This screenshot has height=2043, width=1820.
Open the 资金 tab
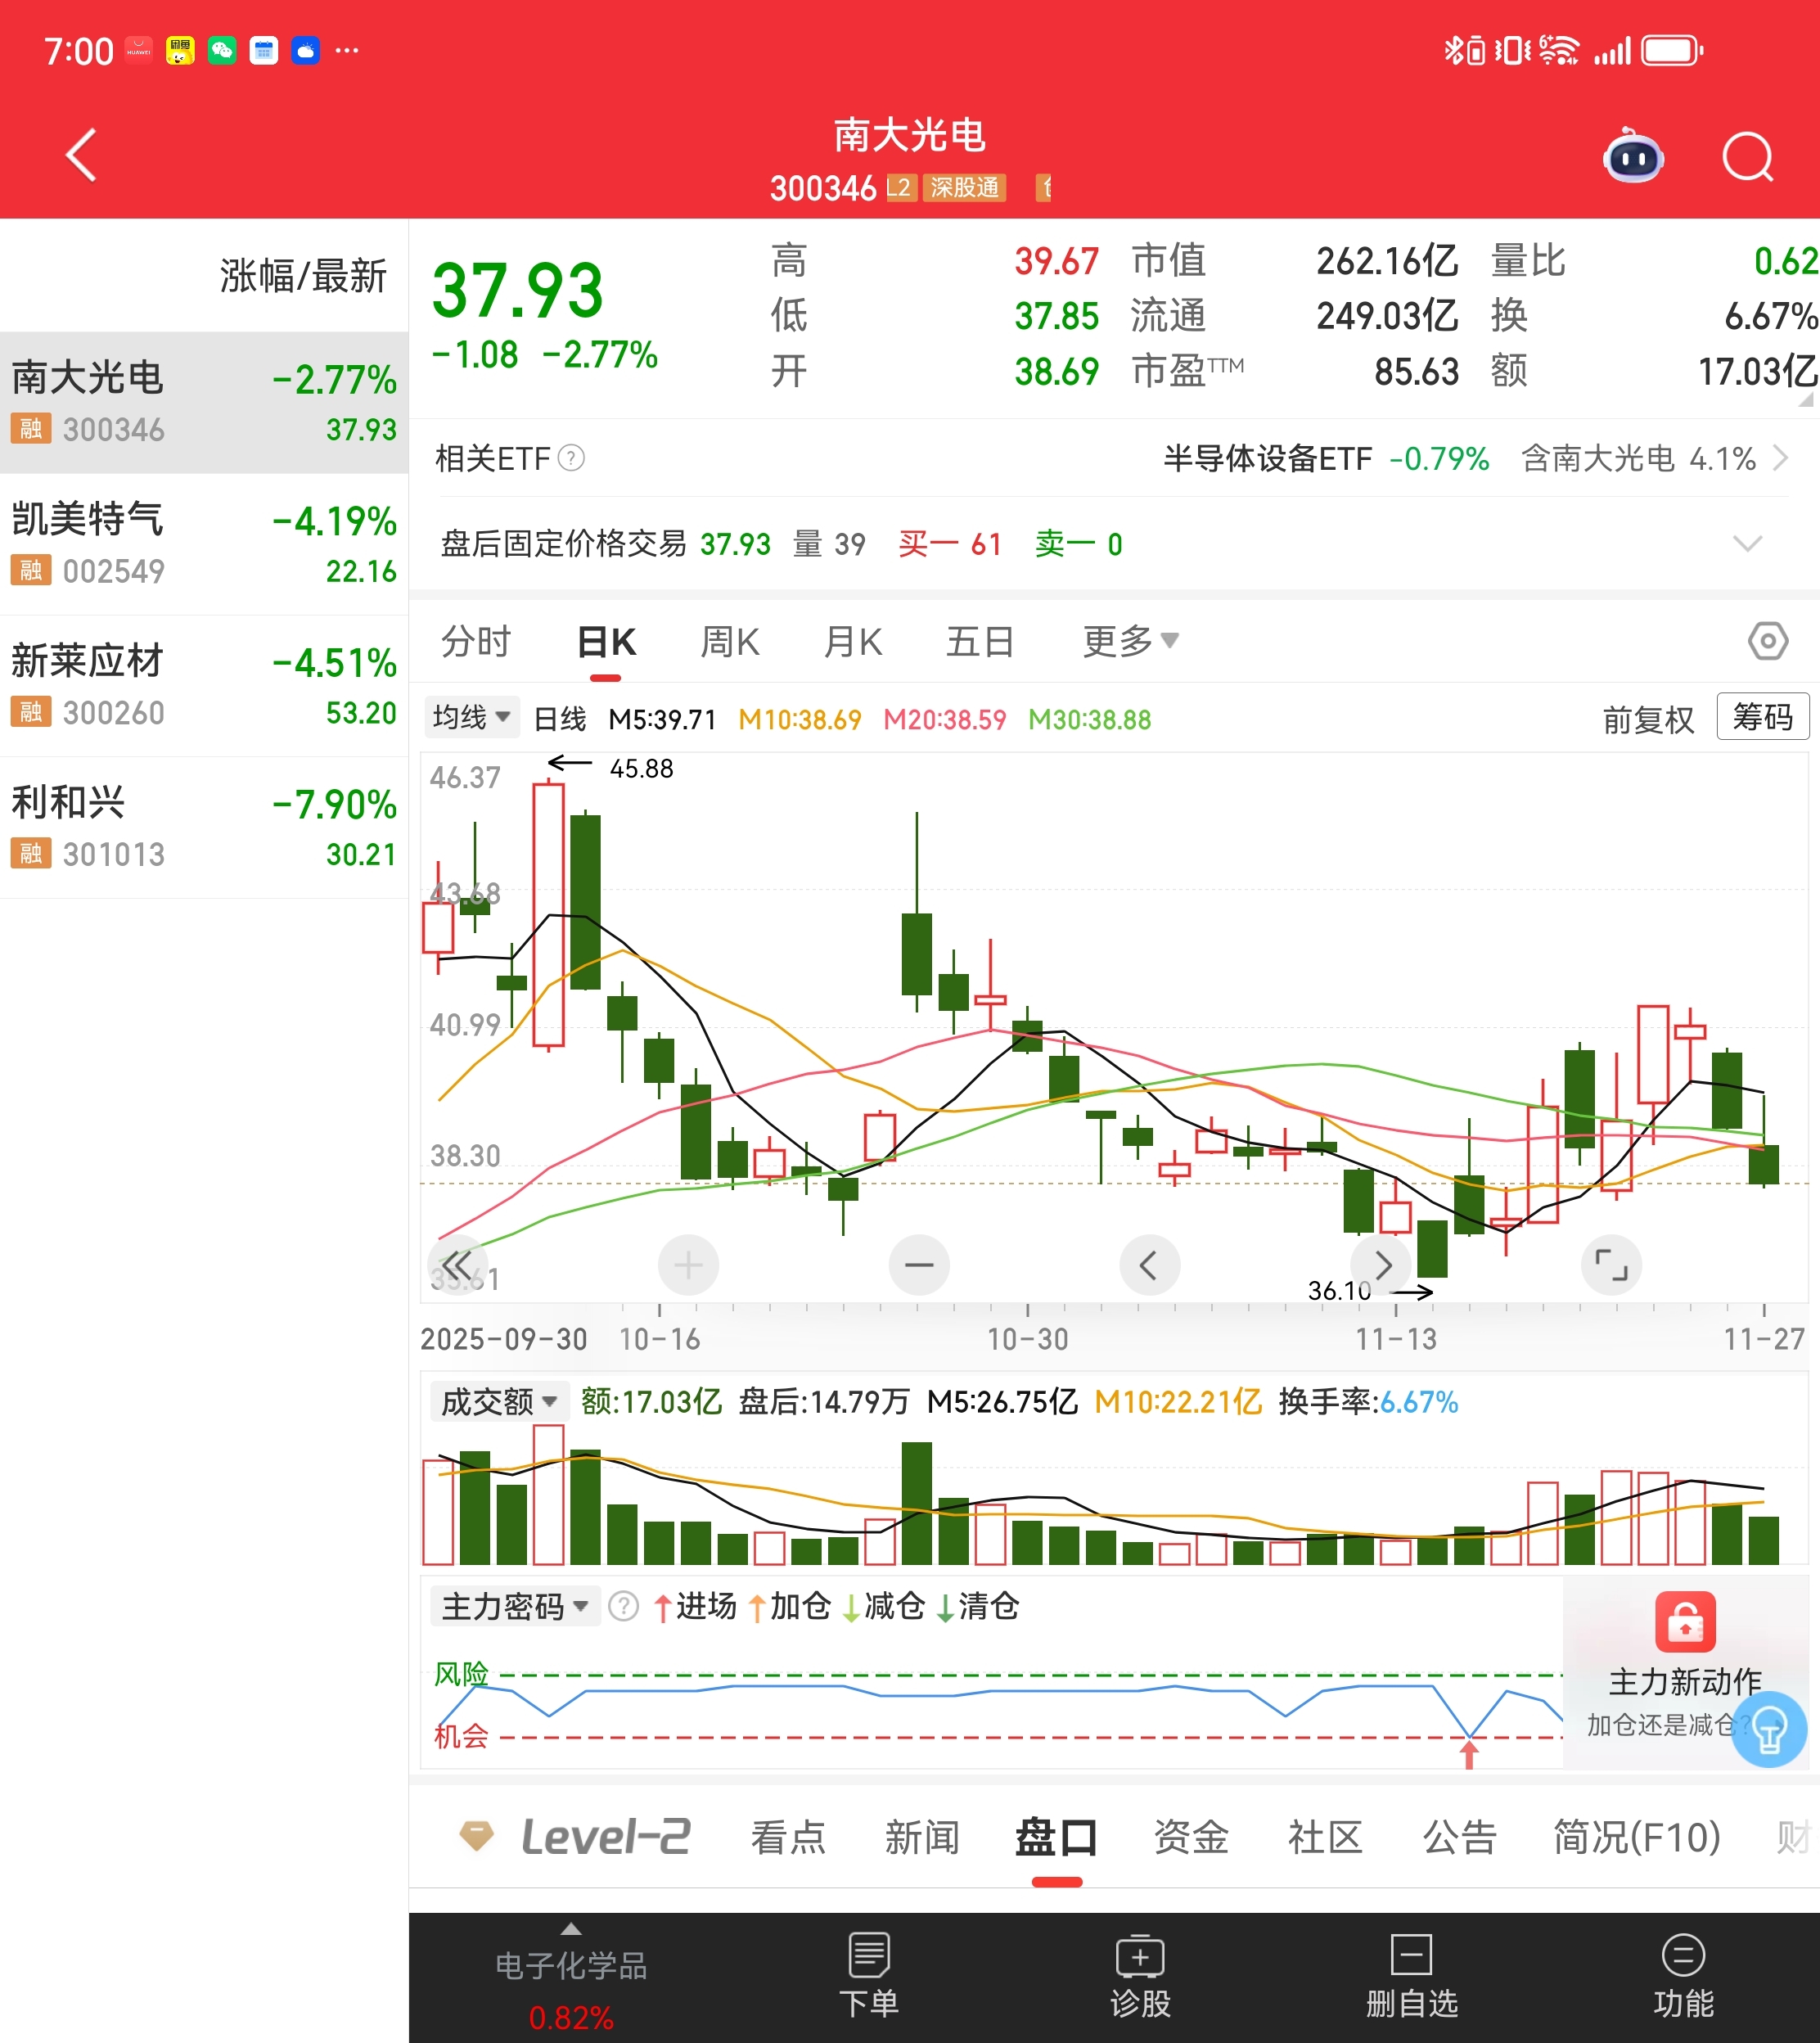[x=1190, y=1837]
